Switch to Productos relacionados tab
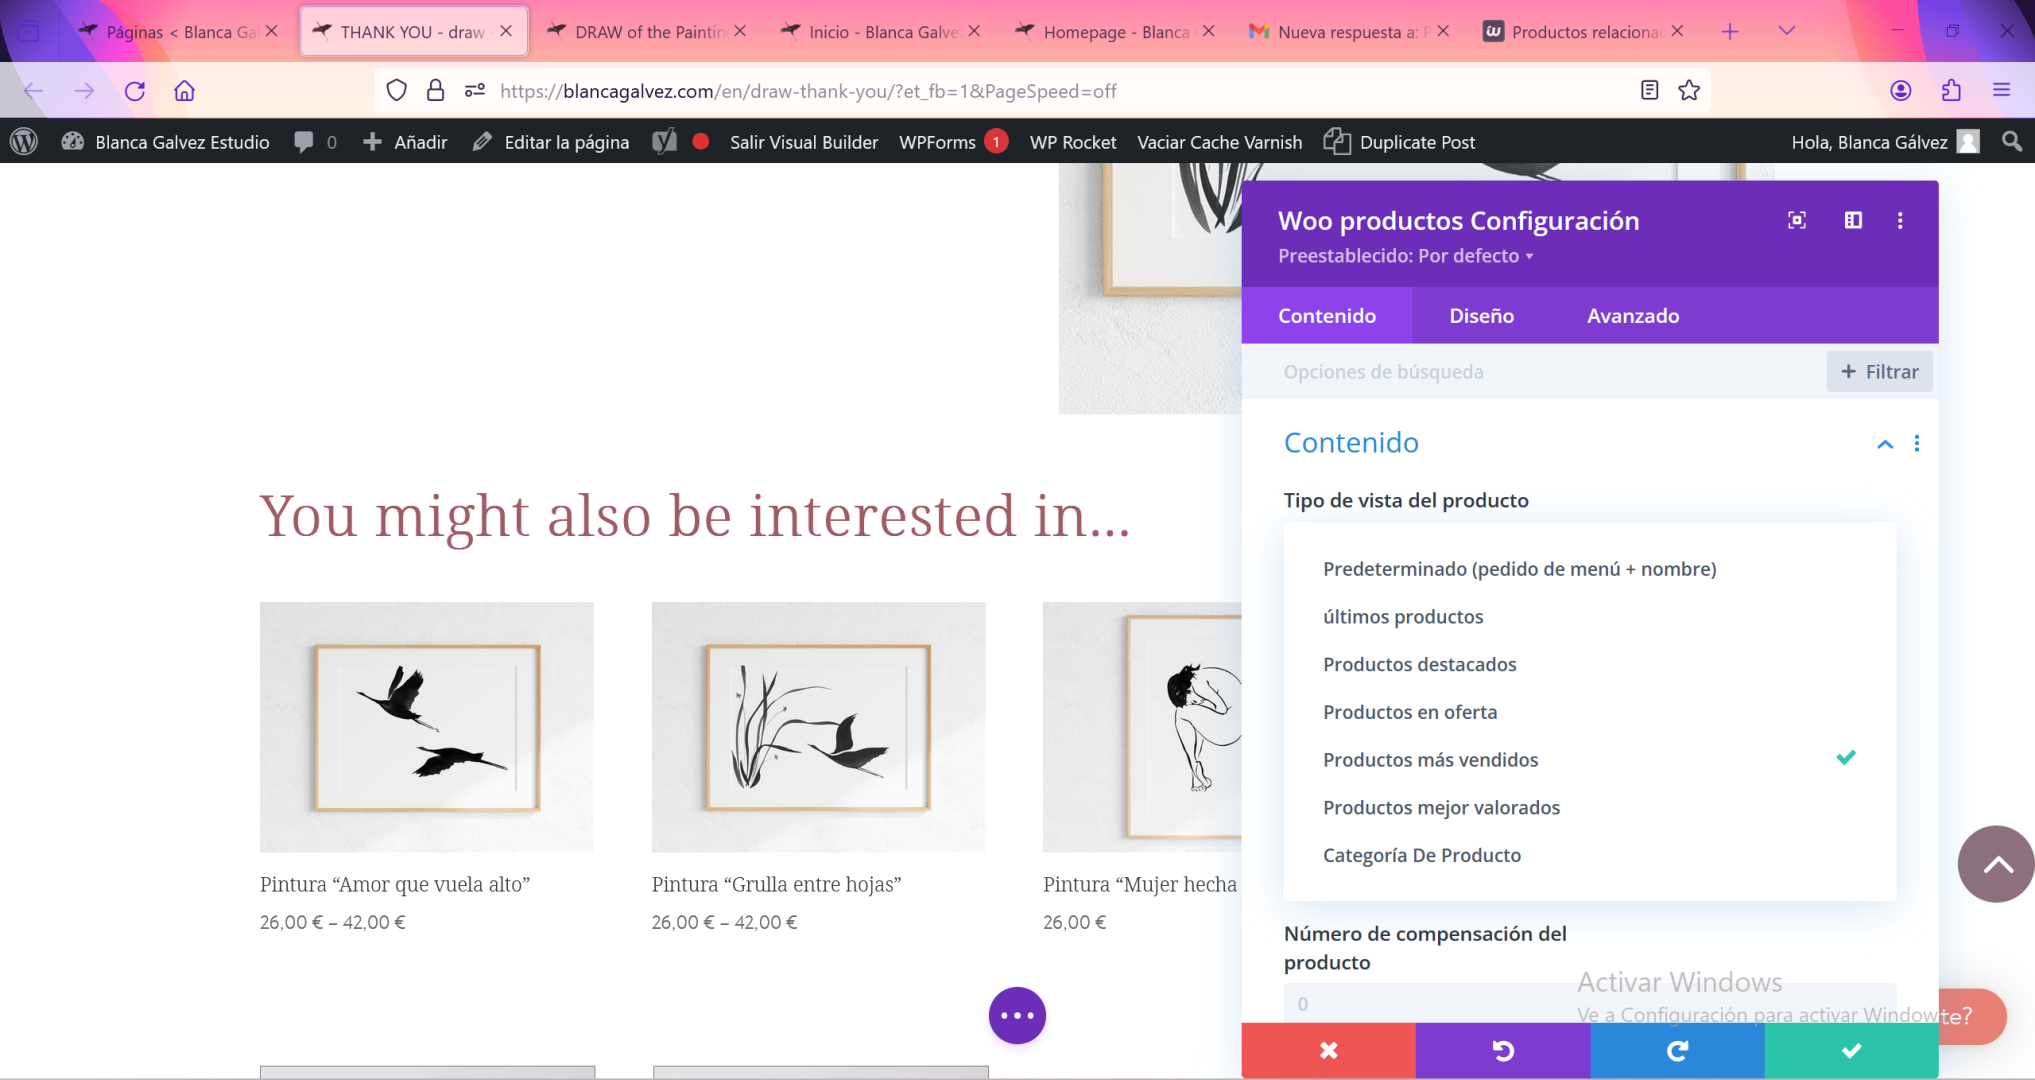The height and width of the screenshot is (1080, 2035). (1584, 32)
